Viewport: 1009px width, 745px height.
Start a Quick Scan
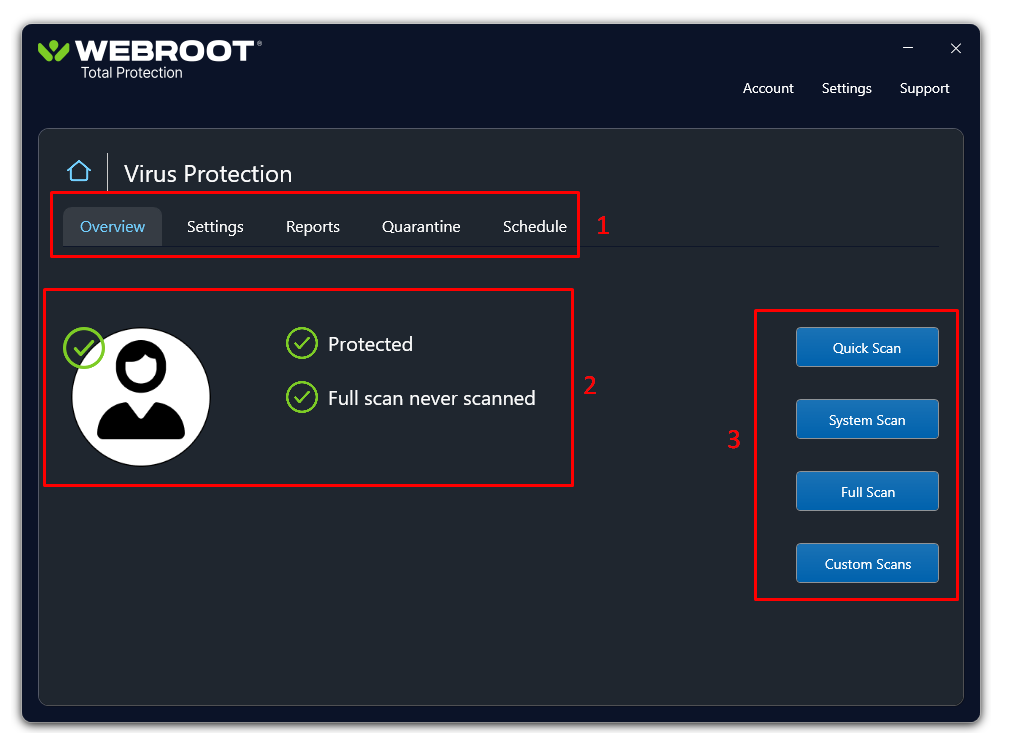click(867, 348)
